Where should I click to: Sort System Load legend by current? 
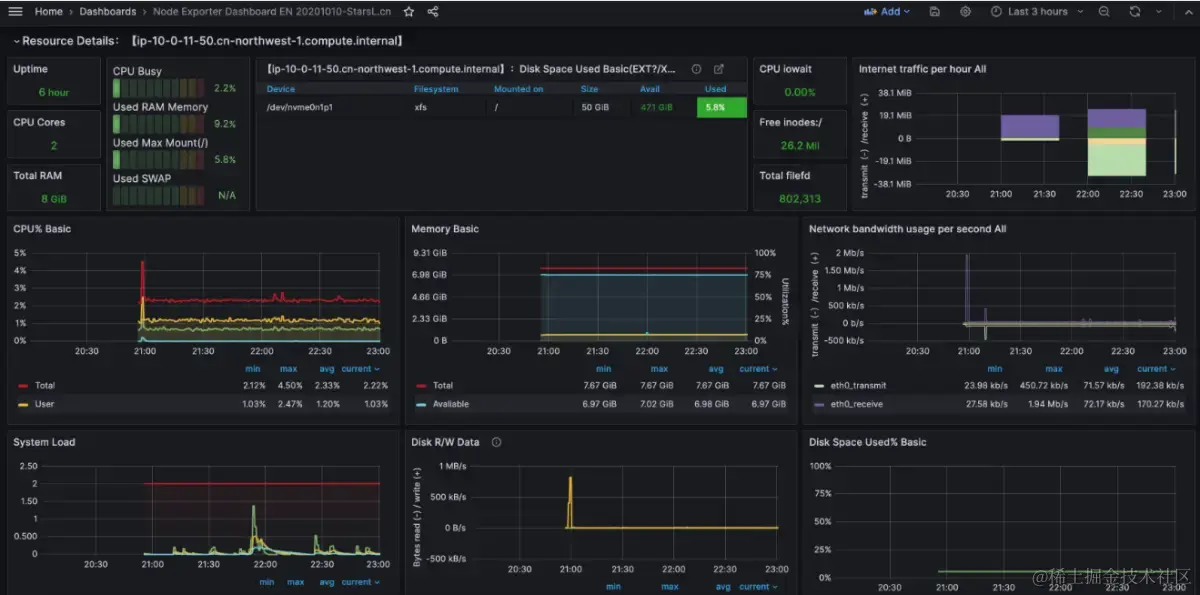[x=360, y=582]
